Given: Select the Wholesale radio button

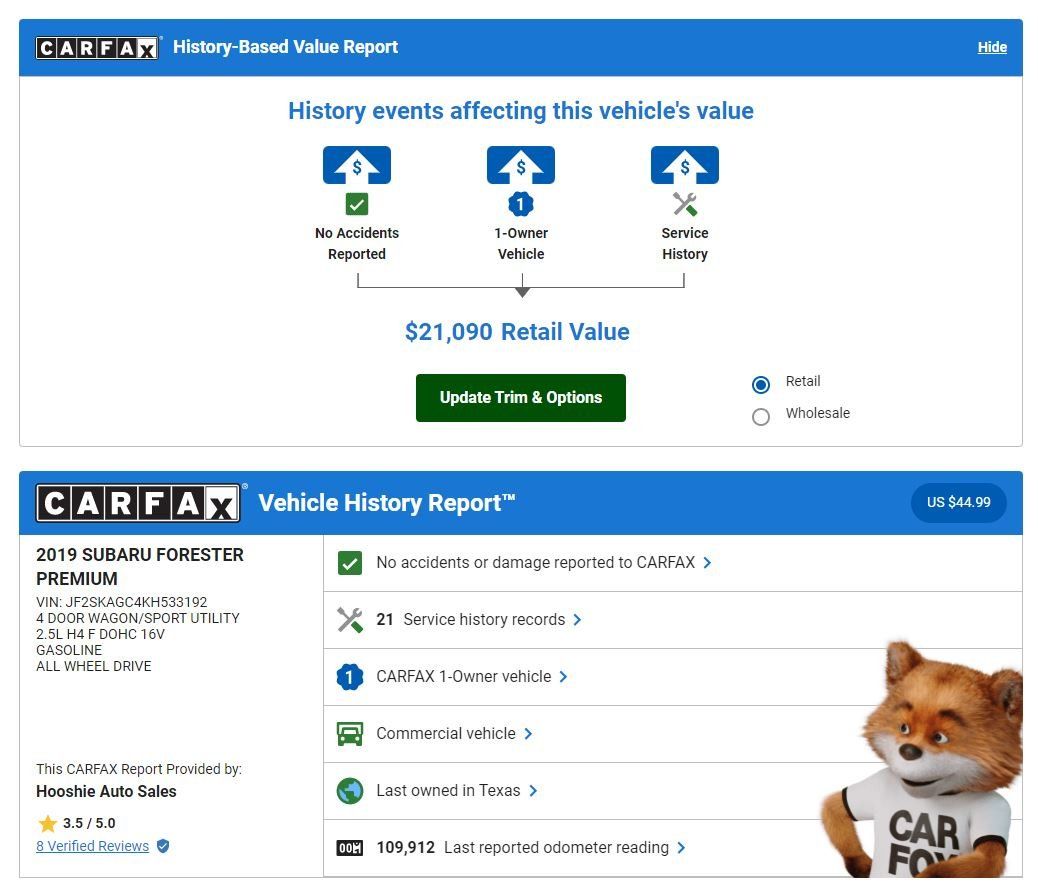Looking at the screenshot, I should point(761,416).
